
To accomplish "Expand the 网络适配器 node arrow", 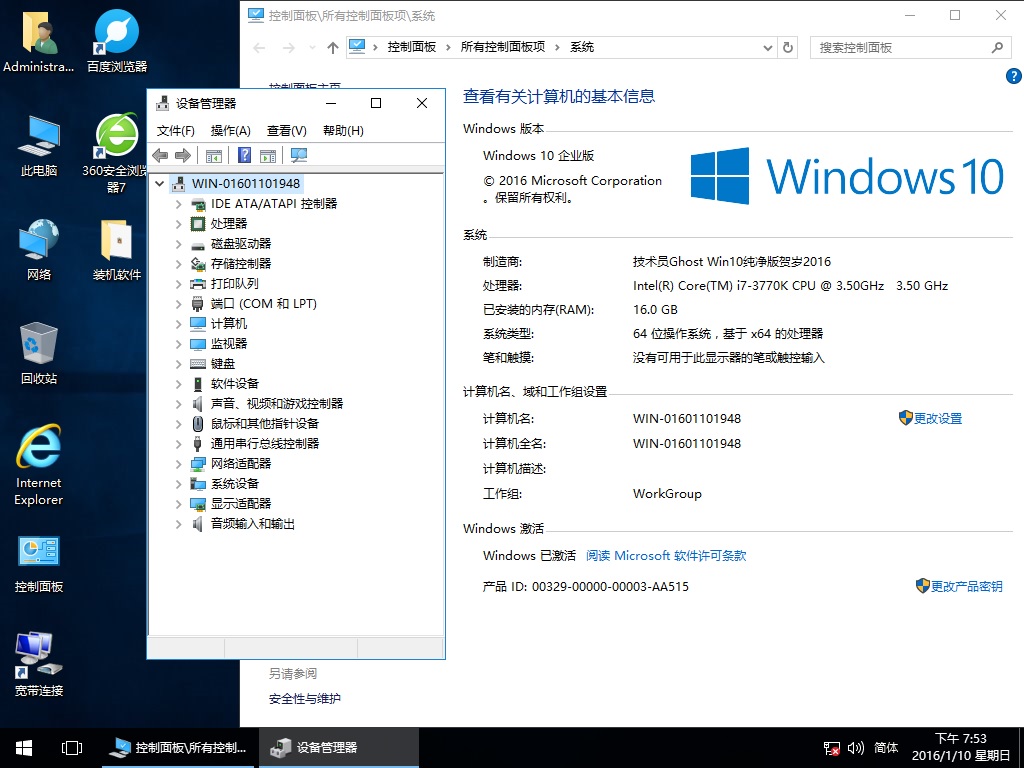I will point(178,464).
